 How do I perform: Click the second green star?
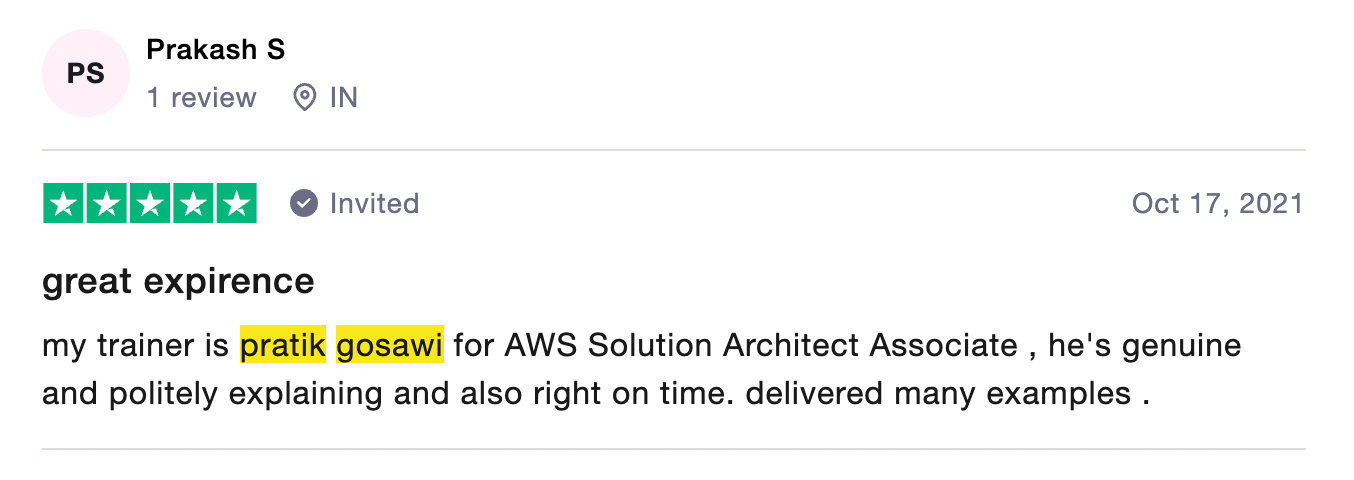(107, 204)
